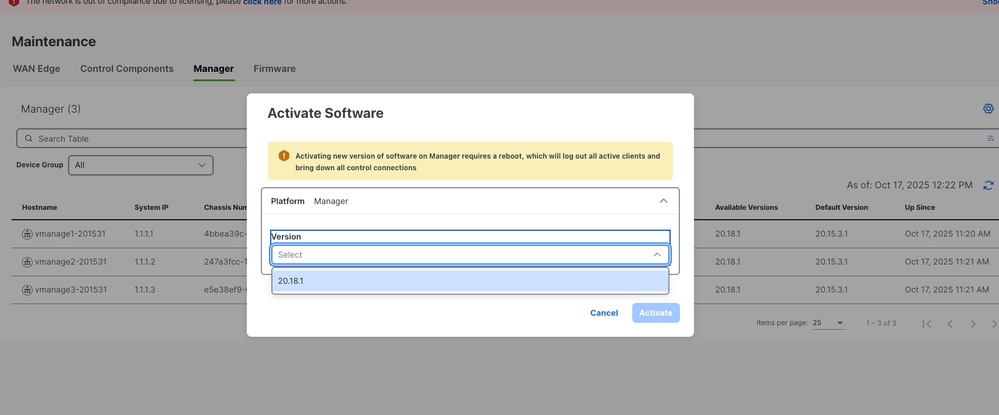Image resolution: width=999 pixels, height=415 pixels.
Task: Open the table settings gear icon
Action: click(988, 108)
